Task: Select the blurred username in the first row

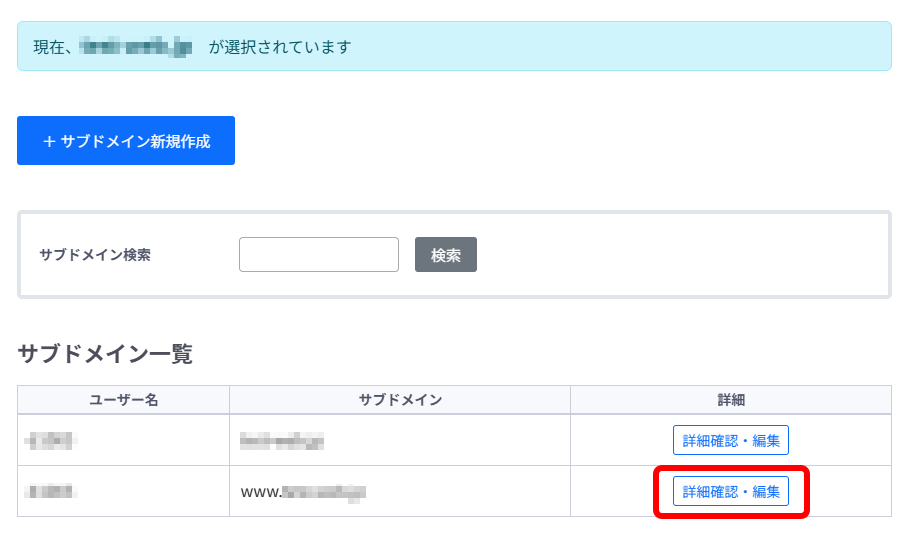Action: point(51,440)
